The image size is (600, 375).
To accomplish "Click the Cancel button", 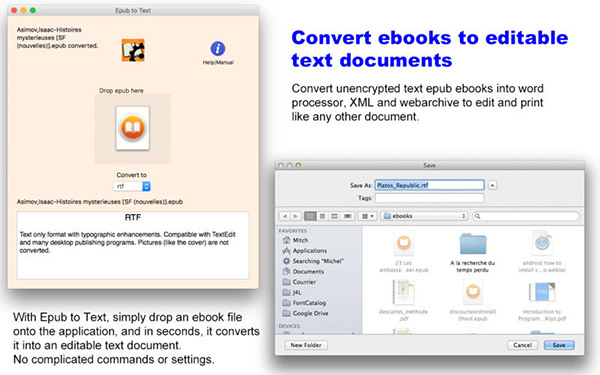I will point(522,345).
